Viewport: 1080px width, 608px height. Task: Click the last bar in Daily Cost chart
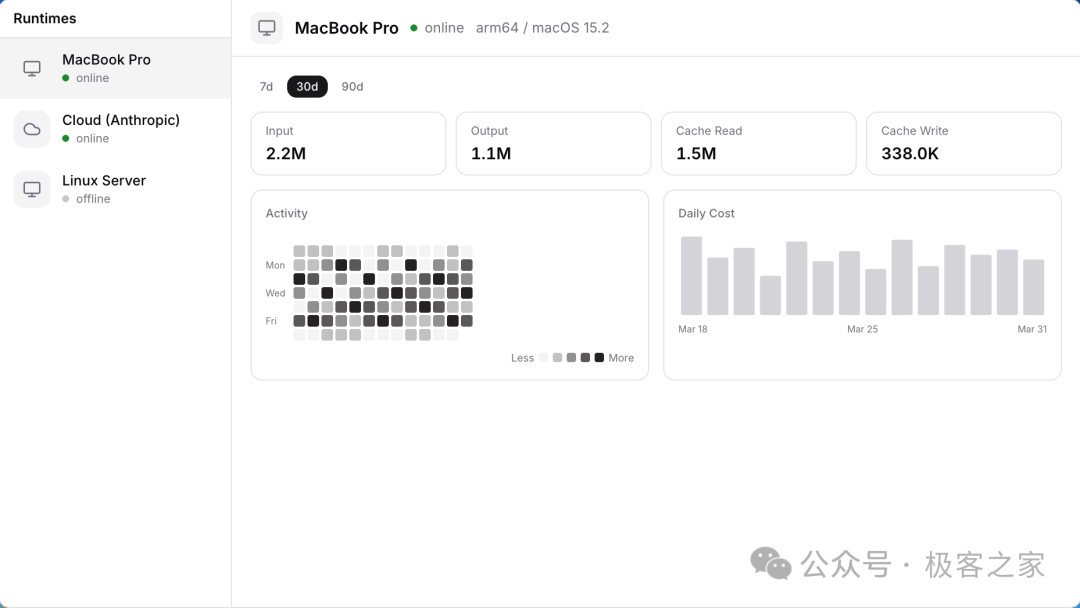tap(1033, 287)
